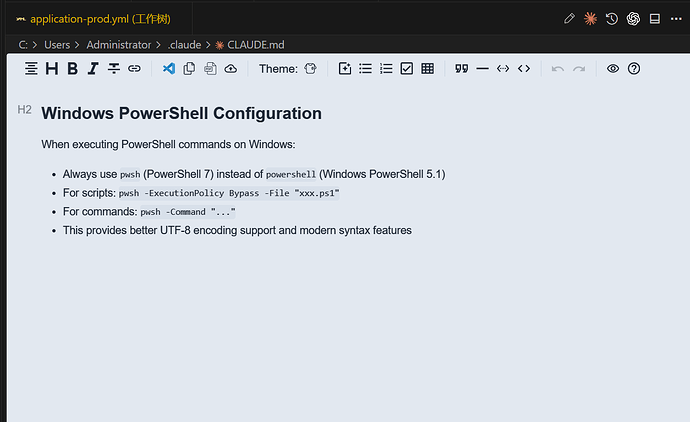Click the H2 heading level marker
Viewport: 690px width, 422px height.
[x=25, y=110]
